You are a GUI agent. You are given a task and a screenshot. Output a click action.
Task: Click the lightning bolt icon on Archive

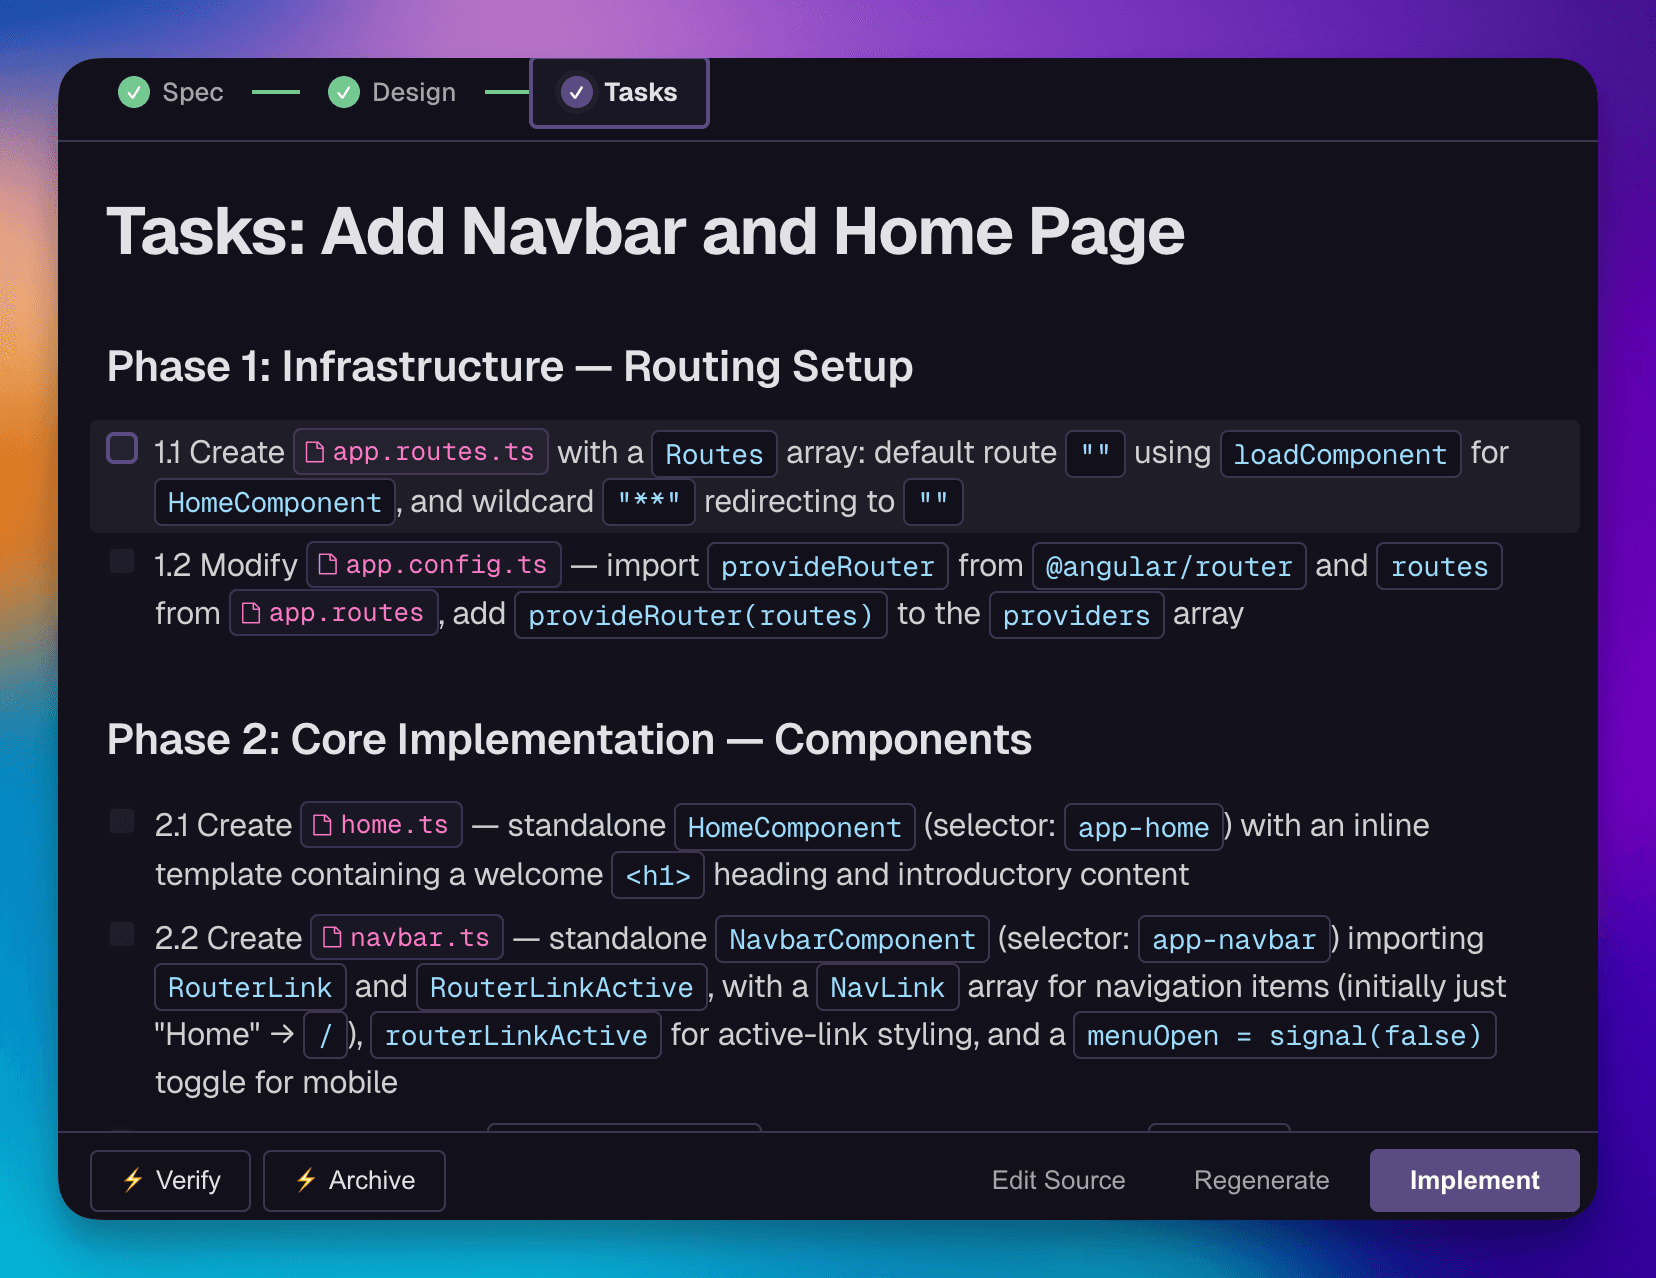[305, 1180]
